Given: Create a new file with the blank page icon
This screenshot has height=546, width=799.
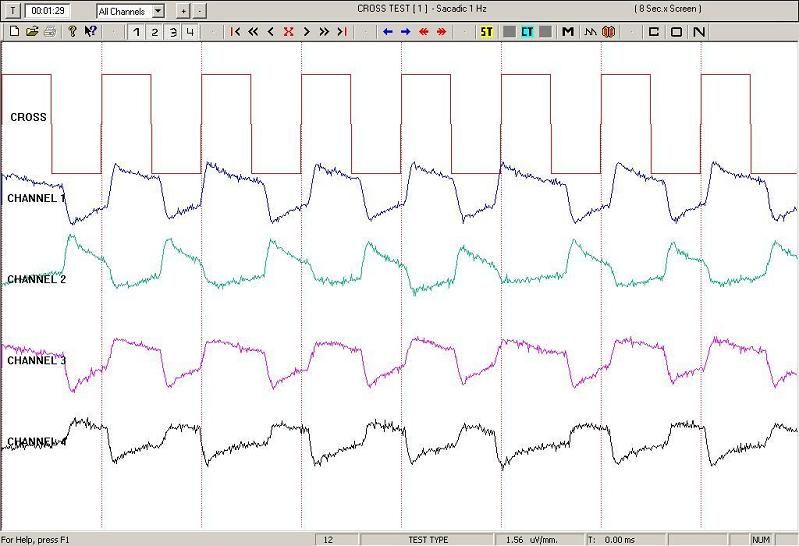Looking at the screenshot, I should [14, 32].
